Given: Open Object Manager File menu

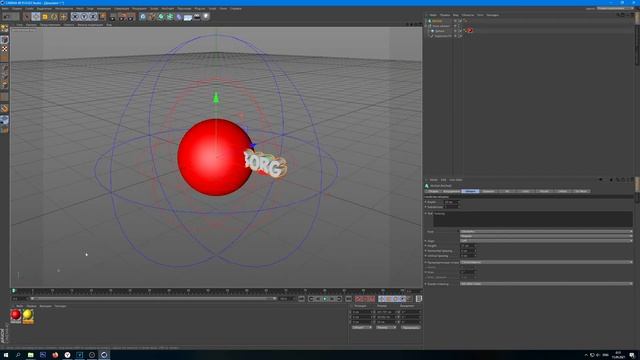Looking at the screenshot, I should [x=433, y=15].
